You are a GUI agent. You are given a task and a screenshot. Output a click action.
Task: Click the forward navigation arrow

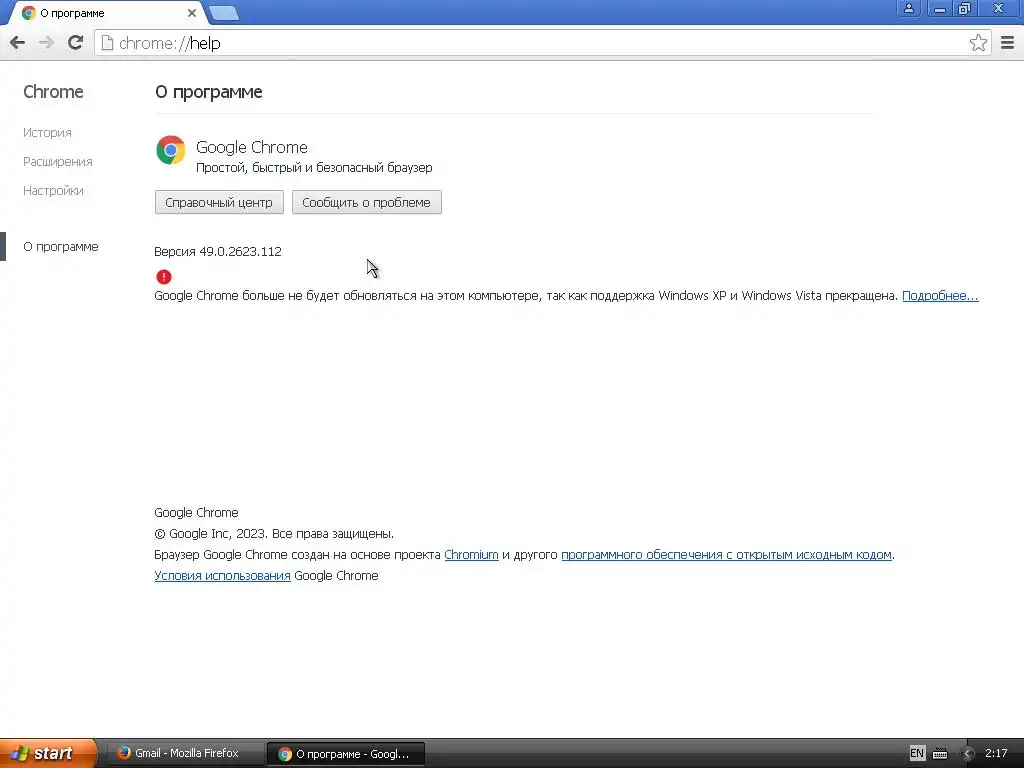(46, 43)
